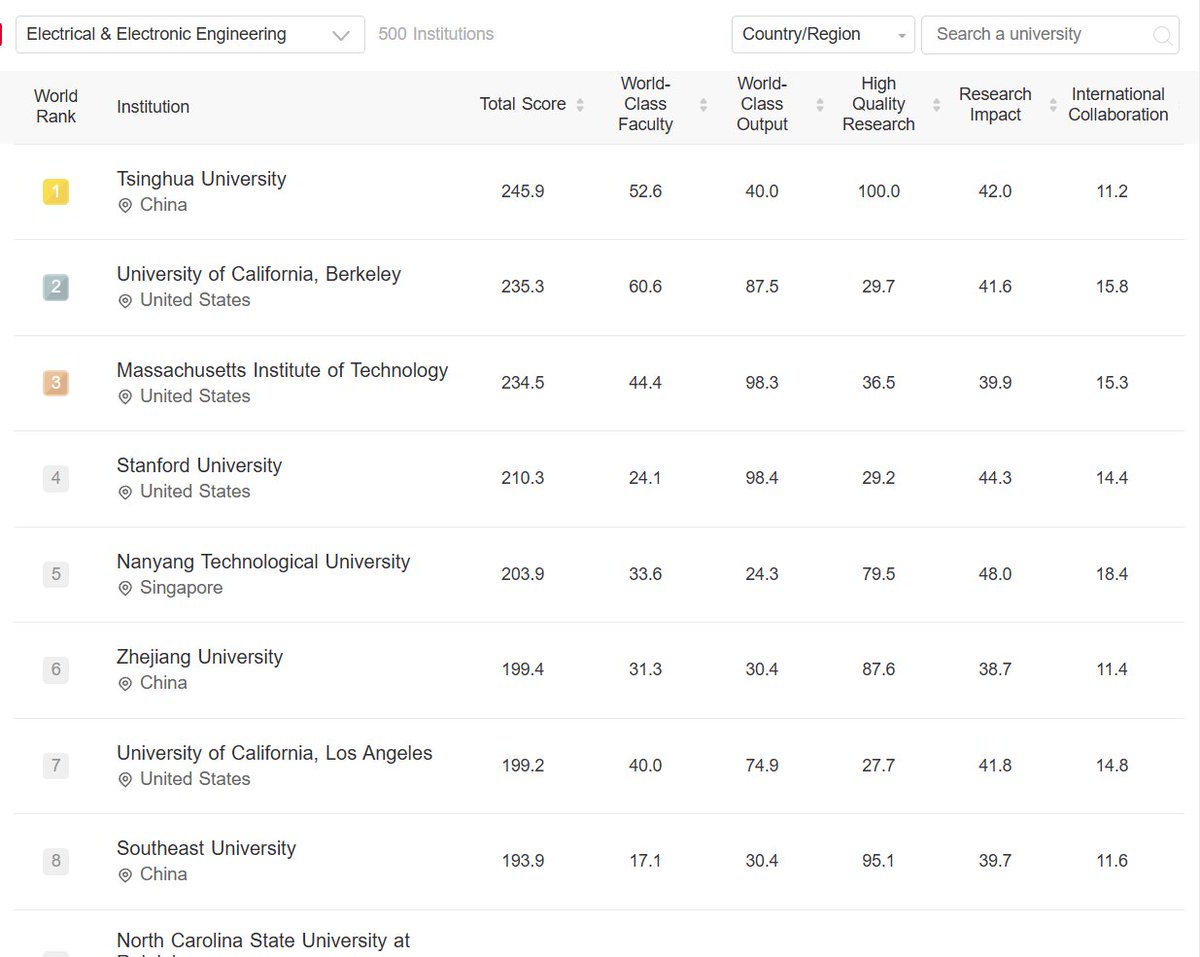This screenshot has height=957, width=1200.
Task: Click the rank 5 badge
Action: [56, 574]
